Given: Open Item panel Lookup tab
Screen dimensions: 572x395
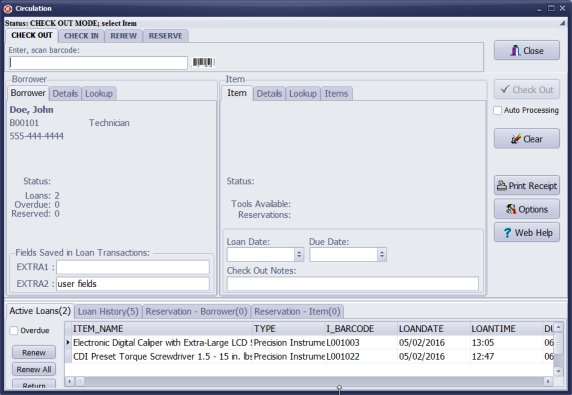Looking at the screenshot, I should pos(303,94).
